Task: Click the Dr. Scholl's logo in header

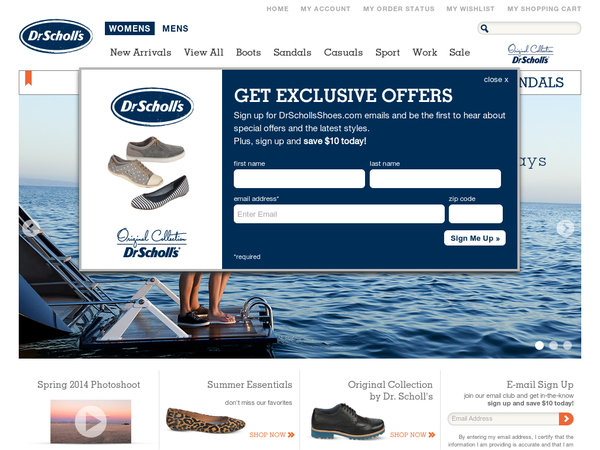Action: (56, 36)
